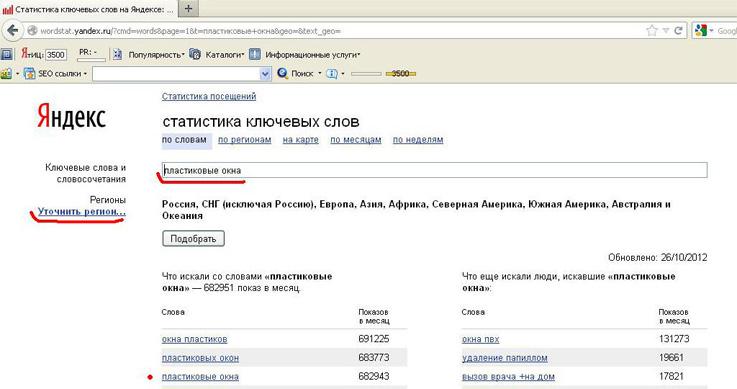
Task: Open the пластиковых окон keyword link
Action: pyautogui.click(x=200, y=358)
